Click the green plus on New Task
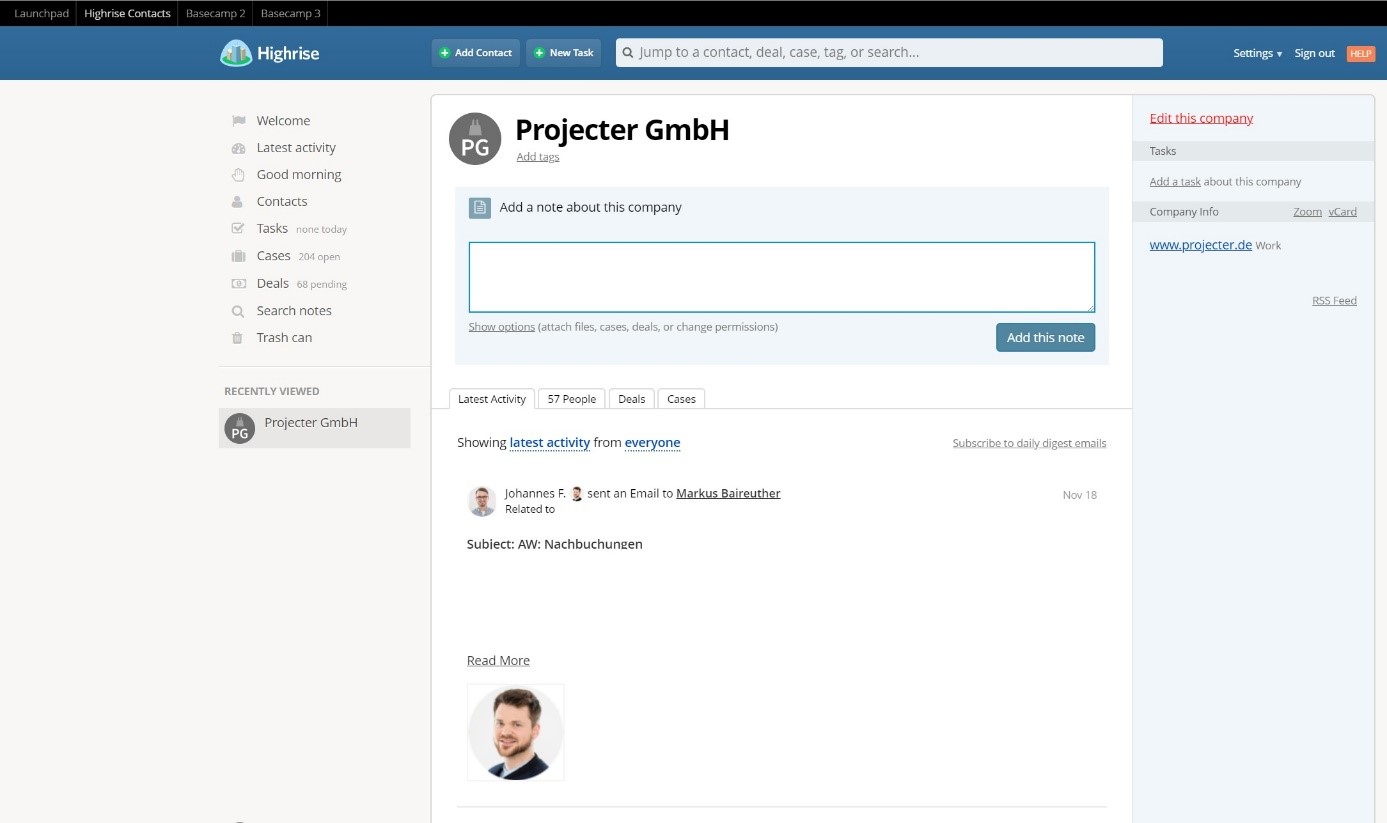This screenshot has height=823, width=1387. pyautogui.click(x=540, y=53)
